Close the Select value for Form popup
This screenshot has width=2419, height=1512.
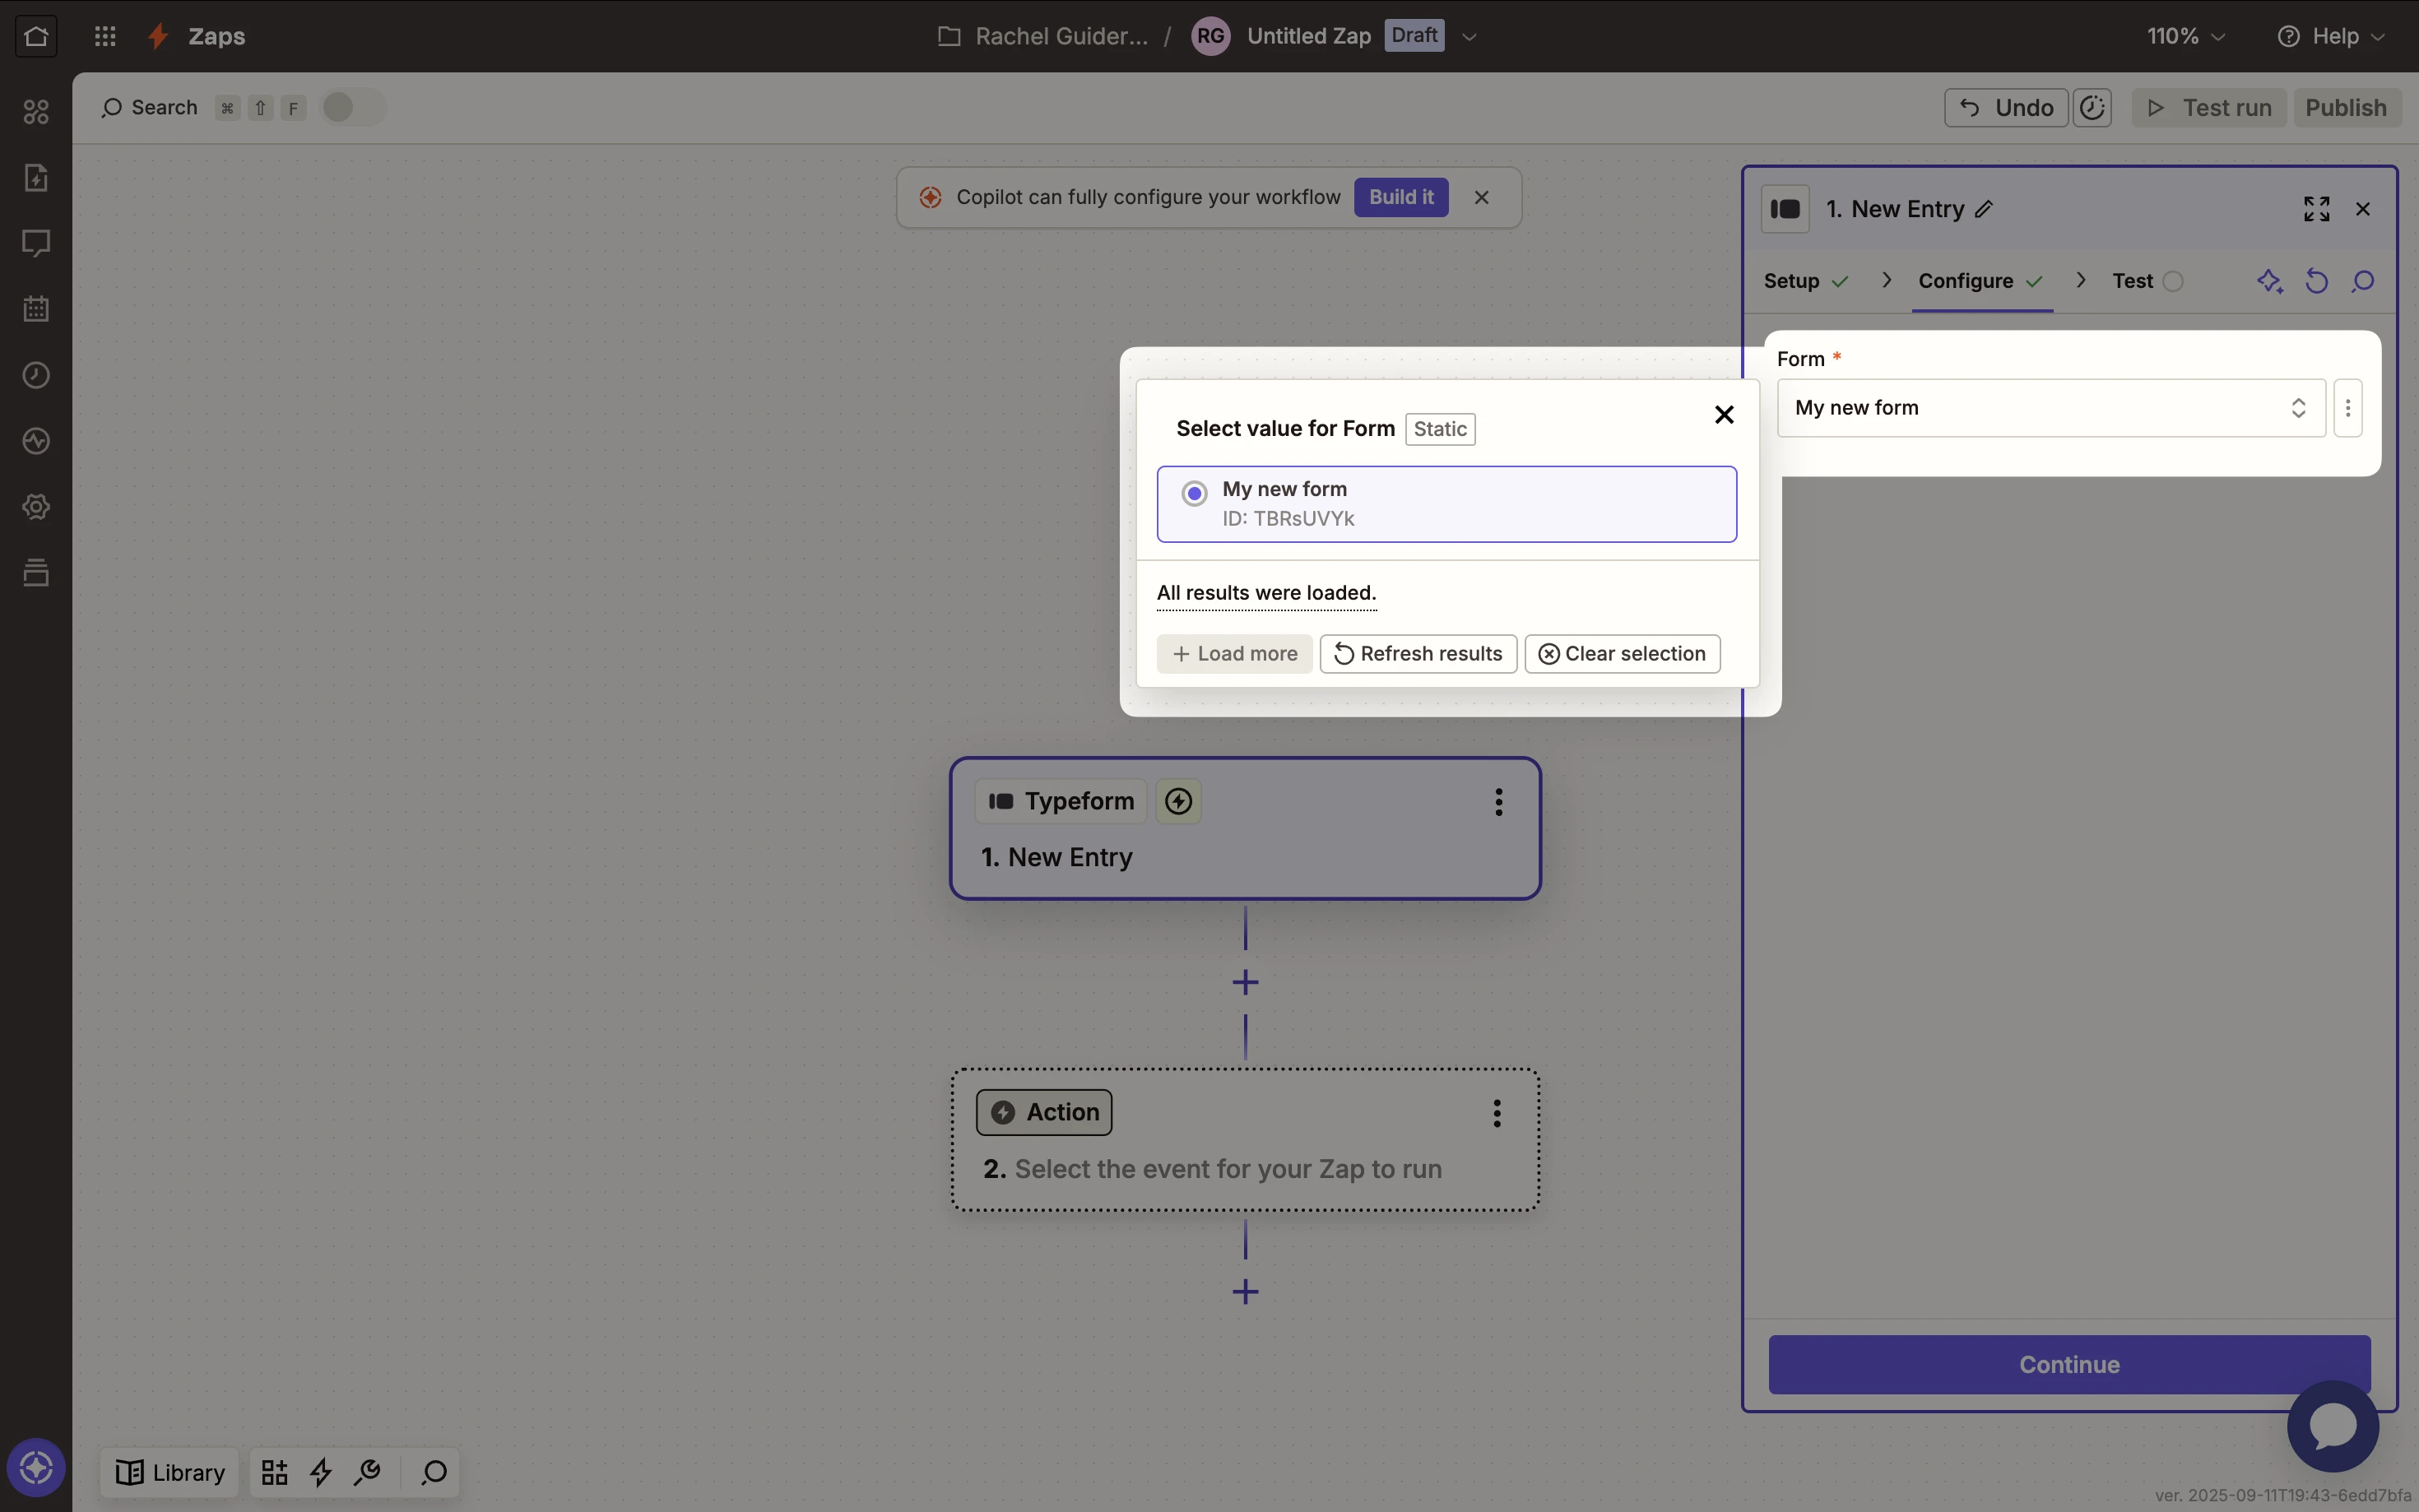(x=1724, y=414)
